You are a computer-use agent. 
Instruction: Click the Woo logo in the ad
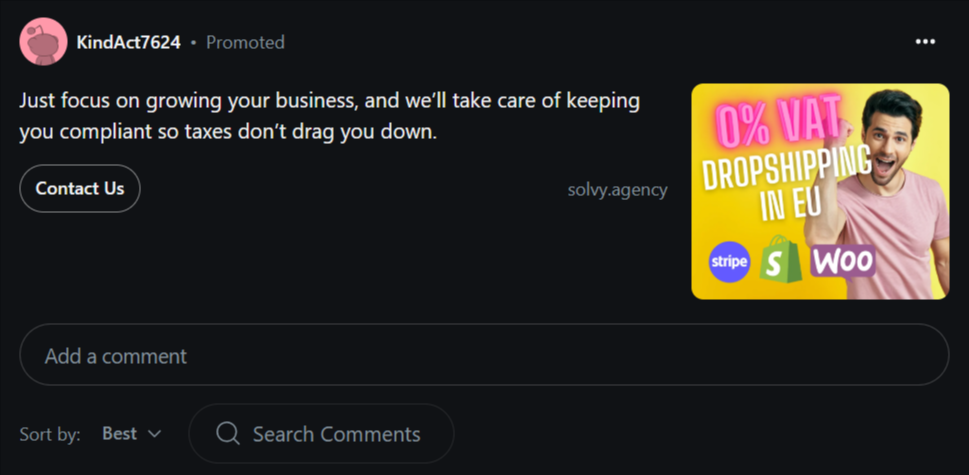coord(843,261)
